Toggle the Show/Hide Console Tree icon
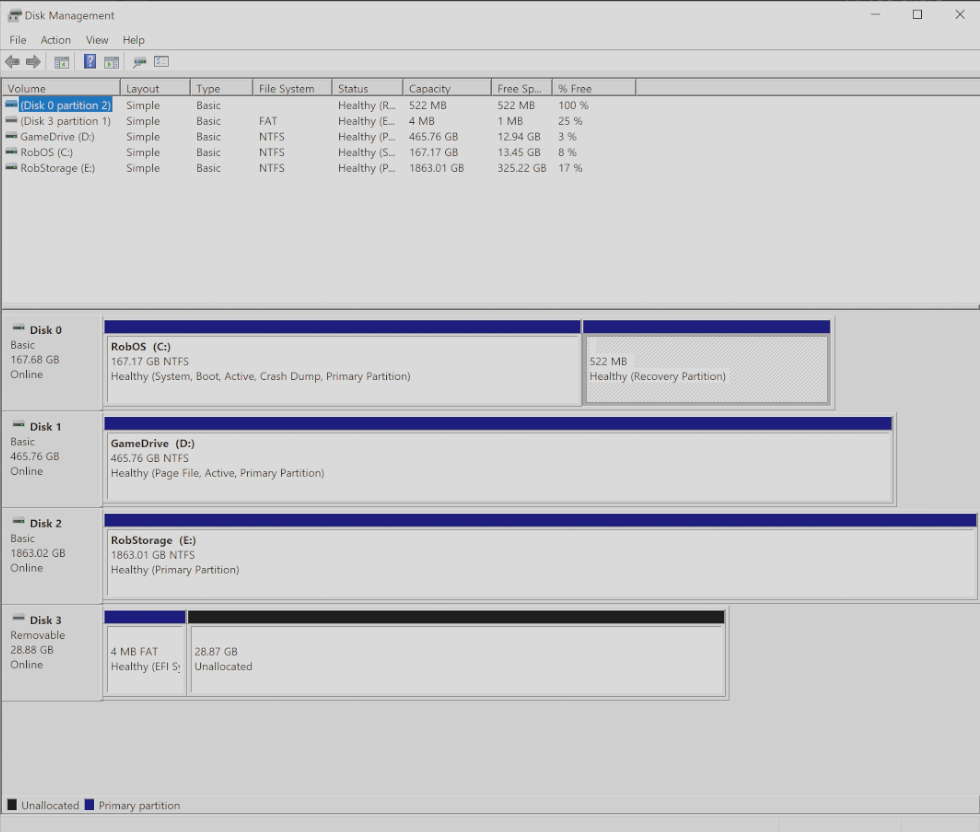Screen dimensions: 980x832 coord(62,62)
